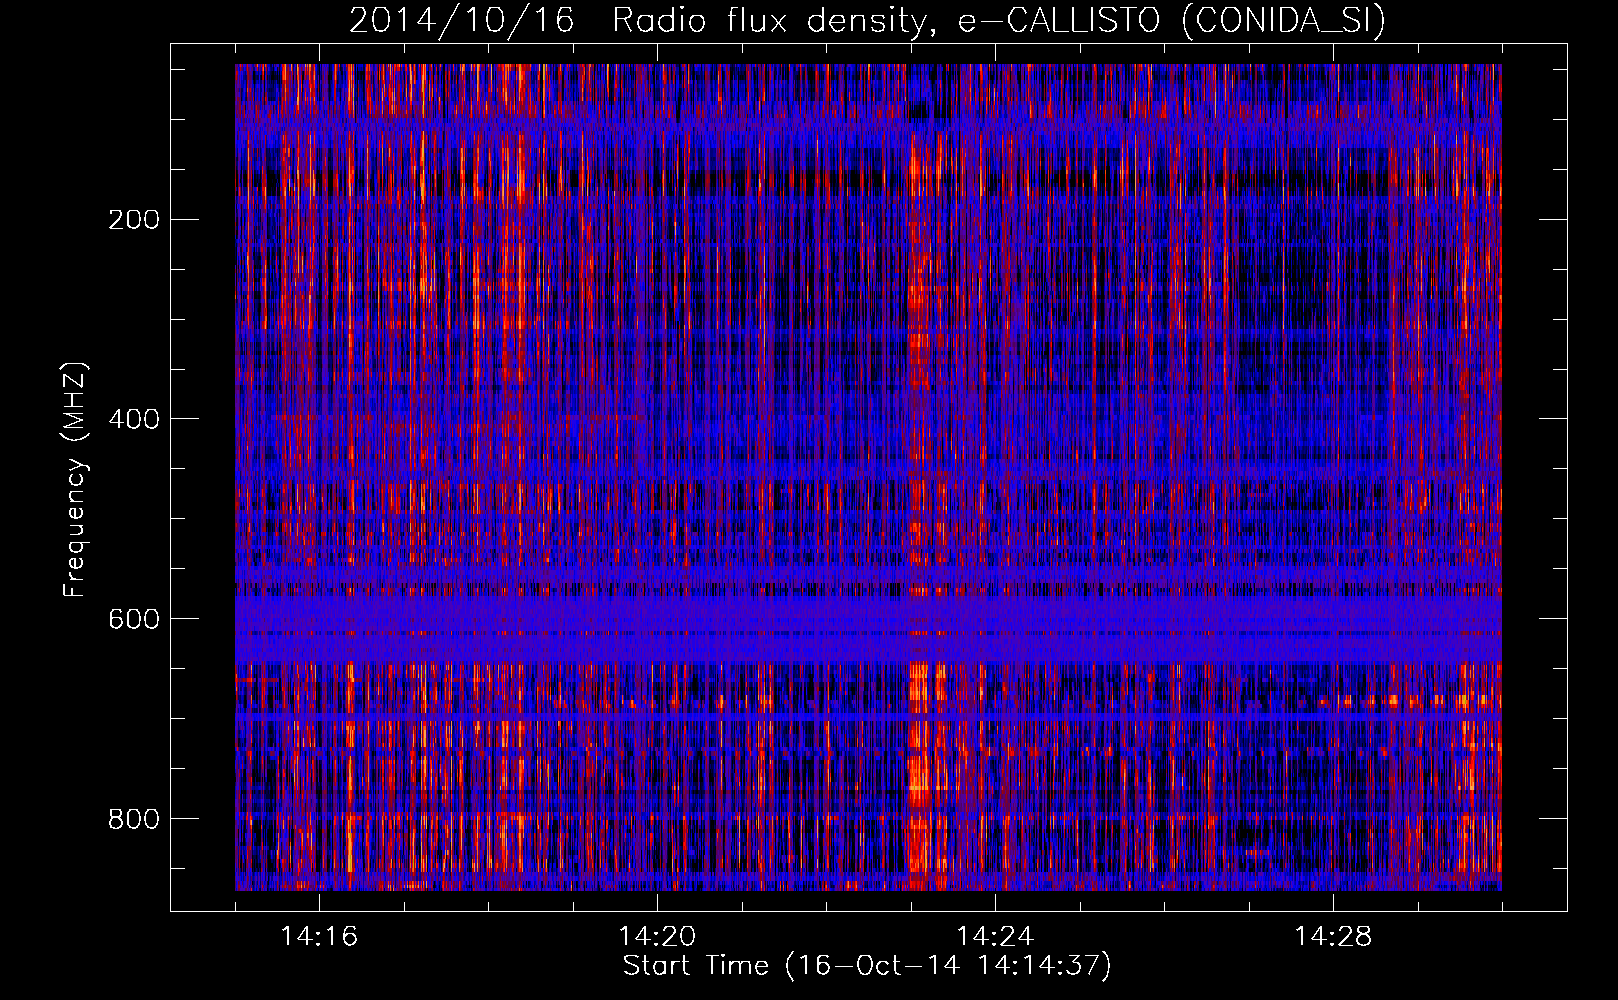The image size is (1618, 1000).
Task: Click the 'Start Time (16-Oct-14 14:14:37)' label
Action: point(867,966)
